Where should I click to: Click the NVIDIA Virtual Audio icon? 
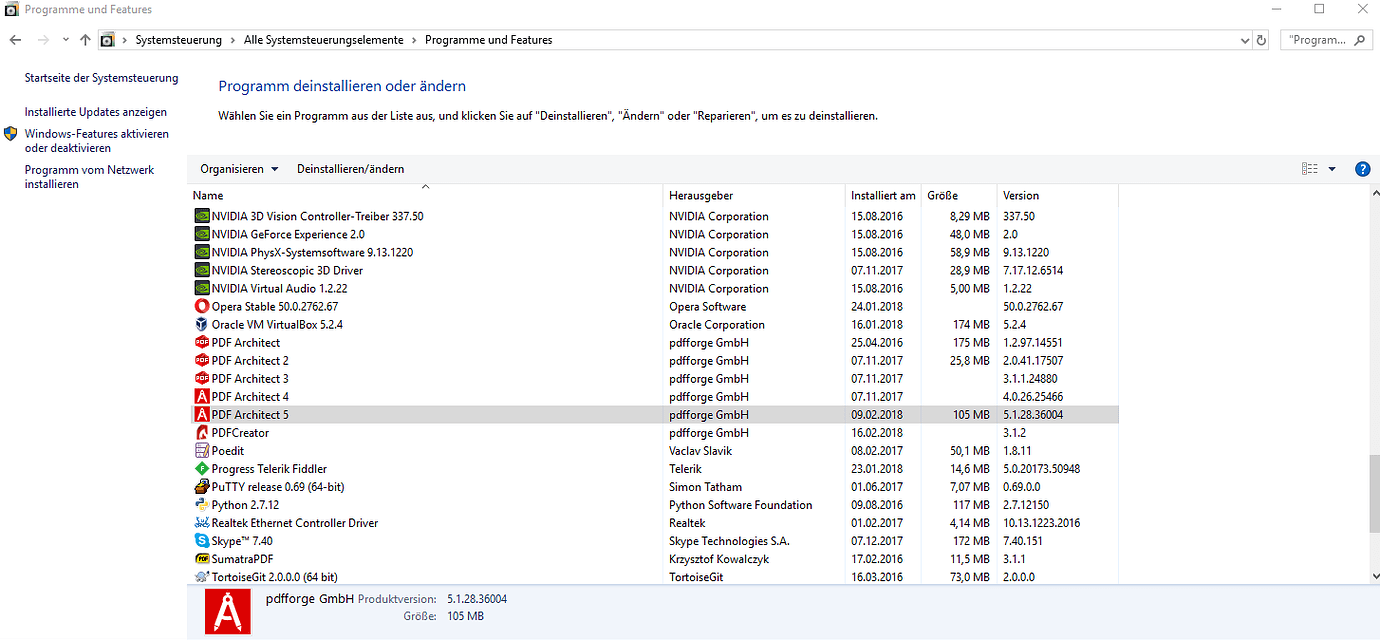pos(202,288)
